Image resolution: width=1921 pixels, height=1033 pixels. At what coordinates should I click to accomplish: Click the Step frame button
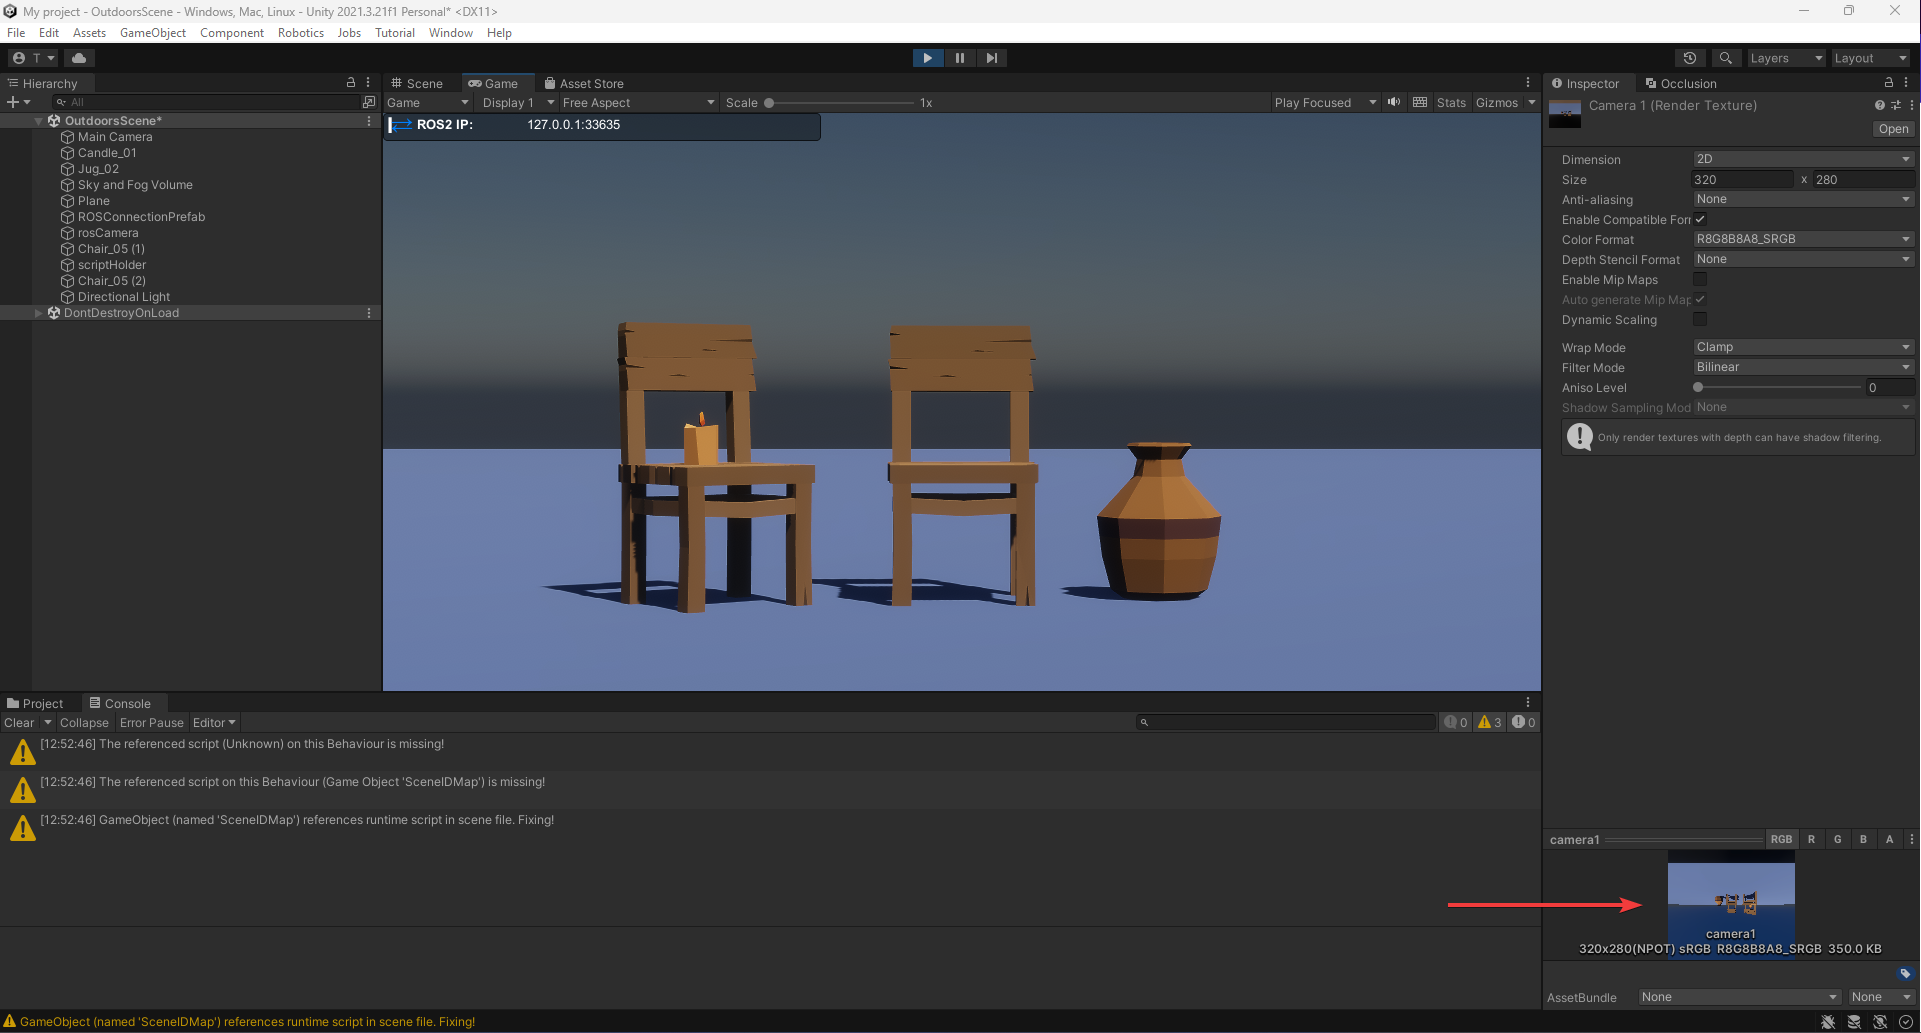click(x=991, y=58)
